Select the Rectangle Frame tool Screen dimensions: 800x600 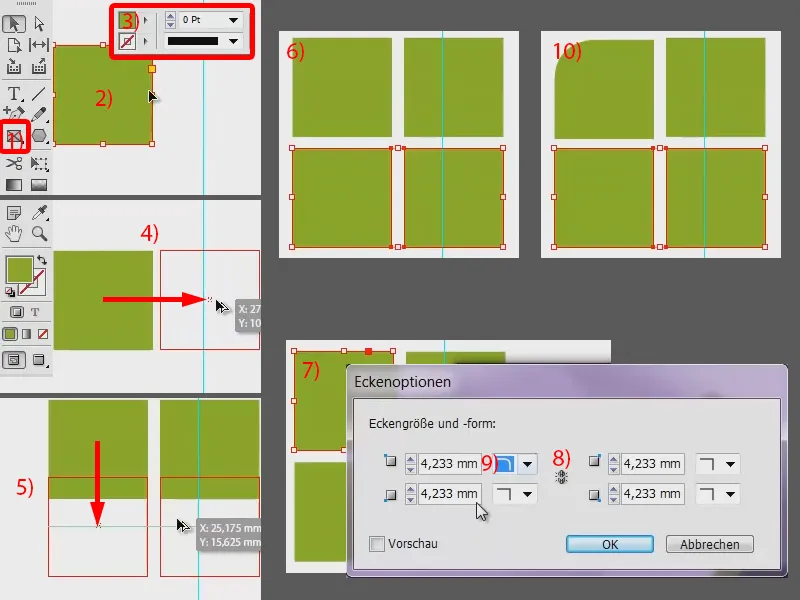tap(14, 136)
